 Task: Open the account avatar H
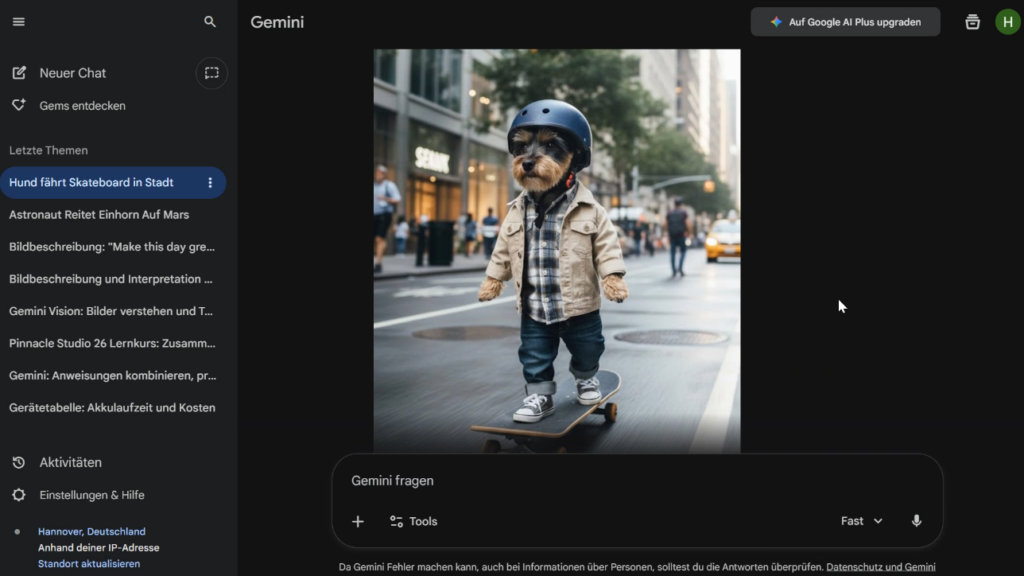pyautogui.click(x=1007, y=22)
